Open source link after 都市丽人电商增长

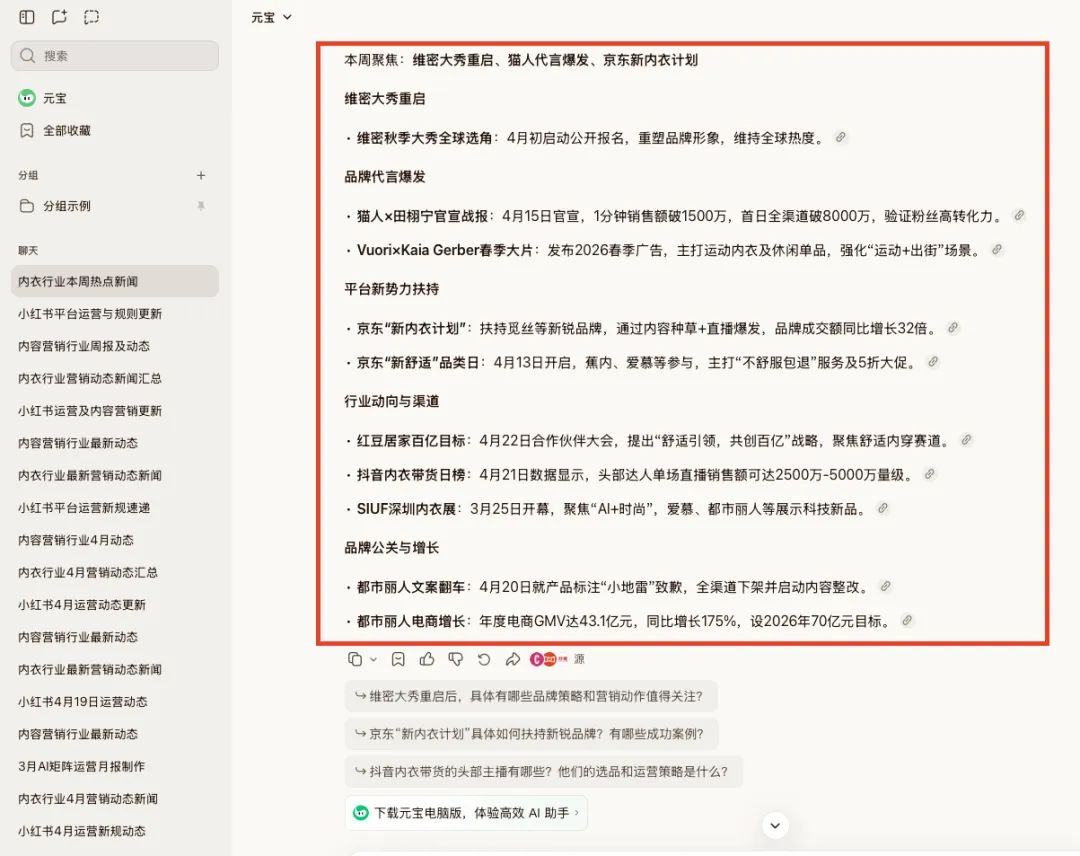click(x=907, y=620)
